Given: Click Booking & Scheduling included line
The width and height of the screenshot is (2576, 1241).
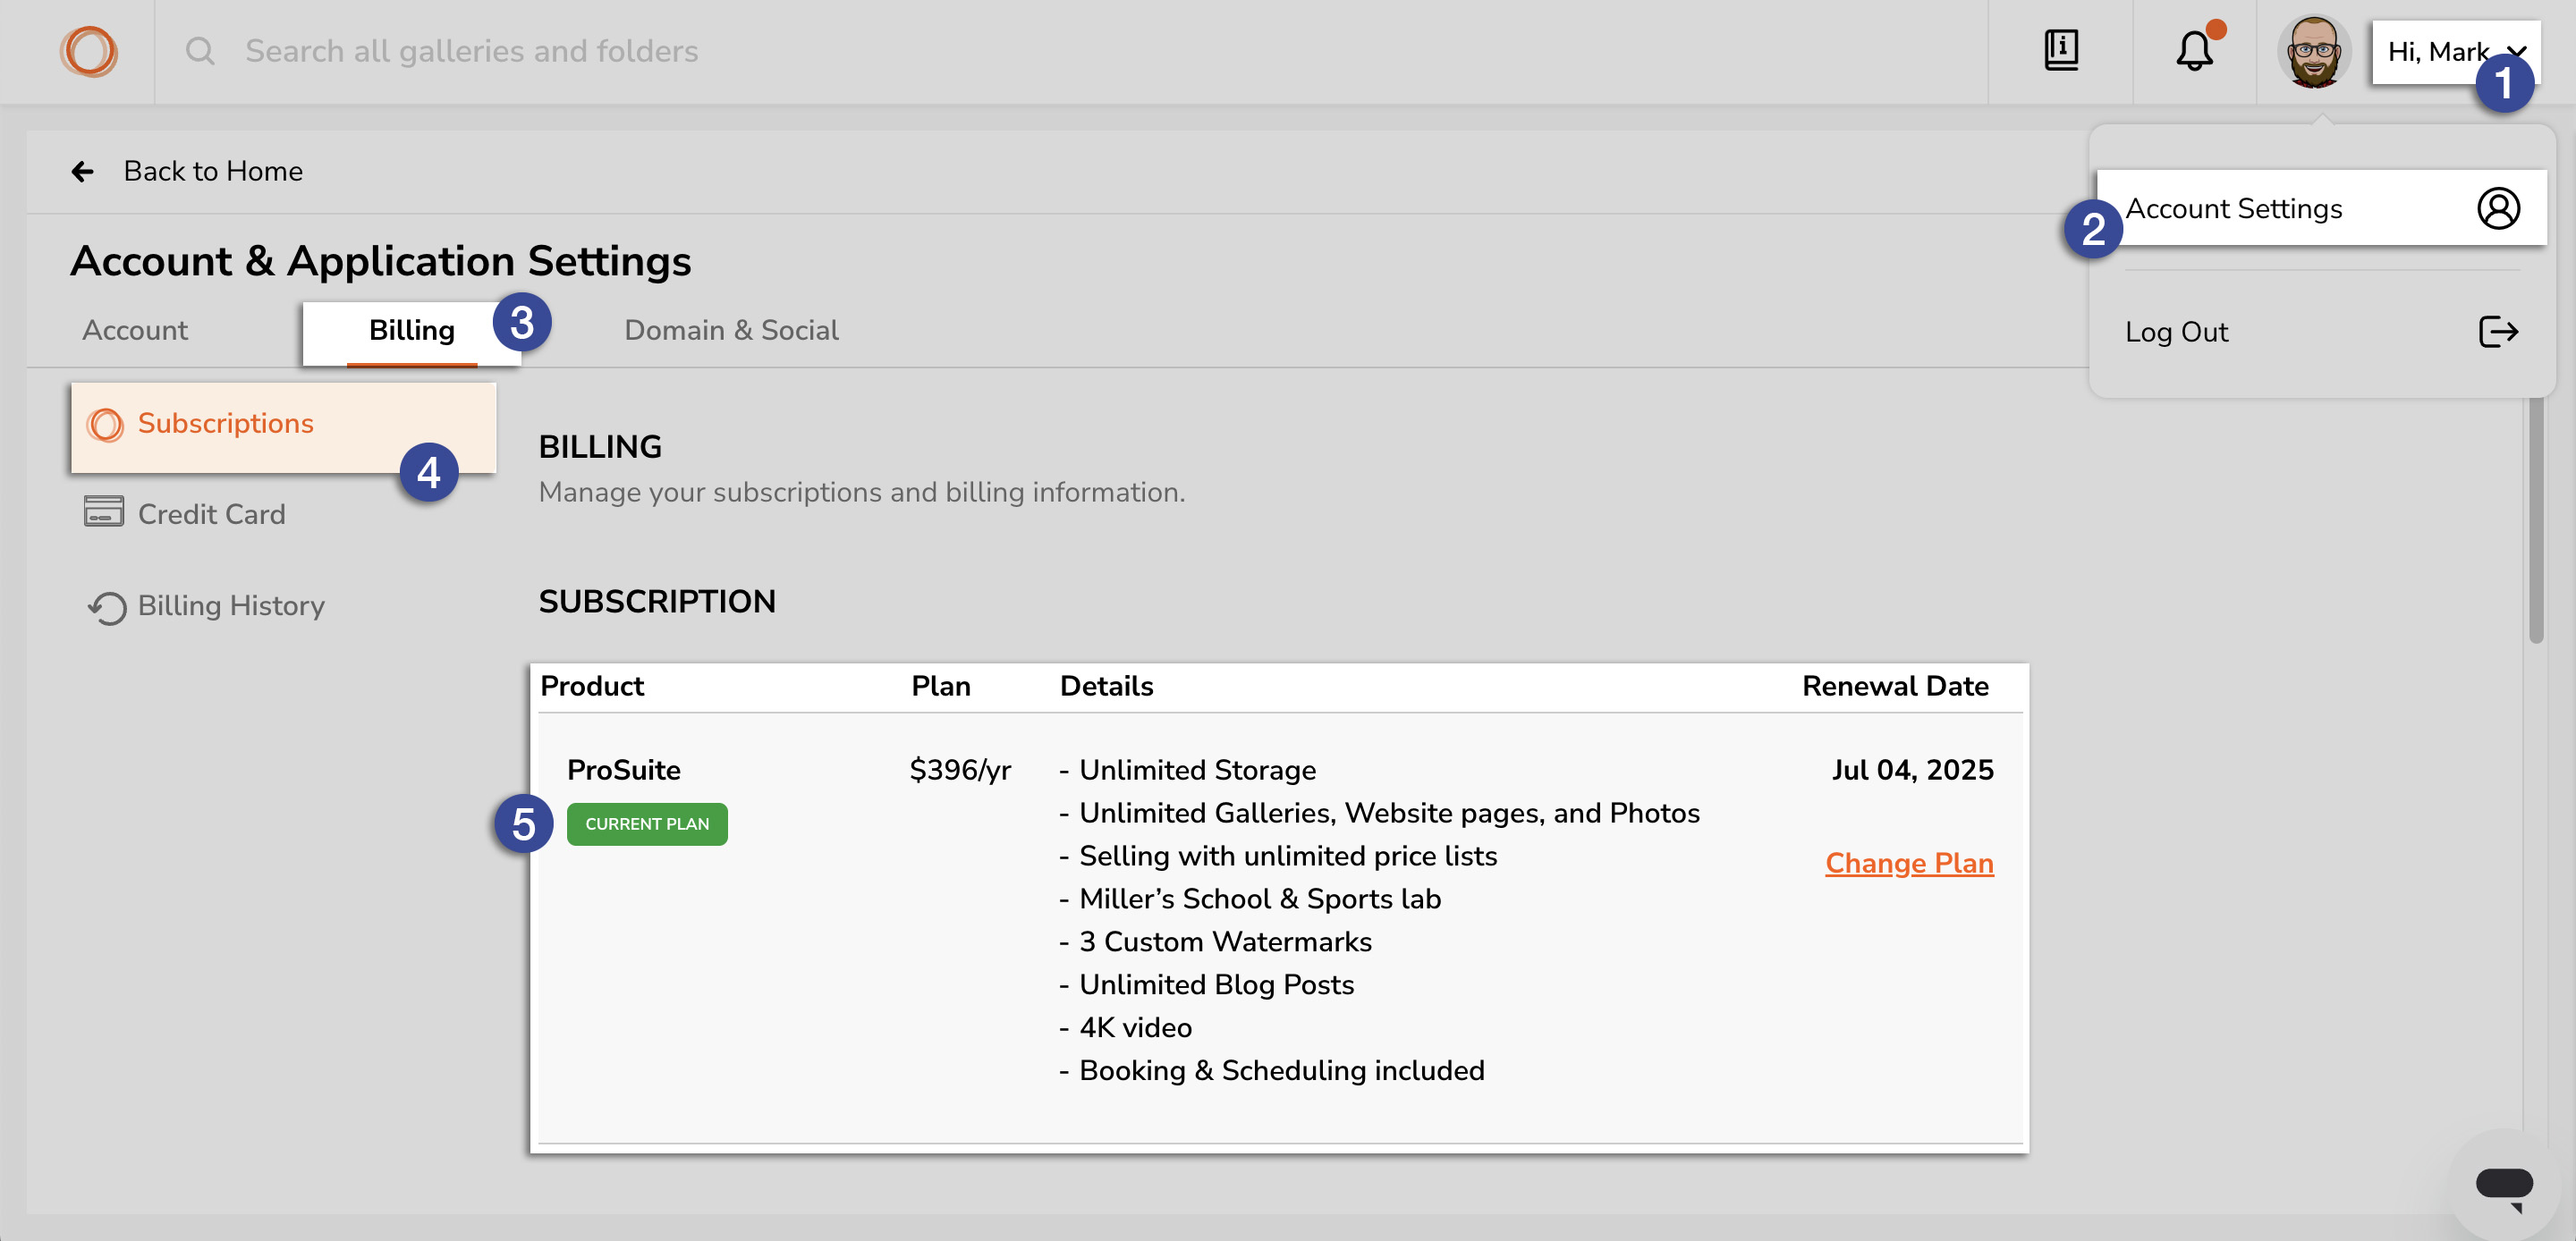Looking at the screenshot, I should point(1271,1071).
